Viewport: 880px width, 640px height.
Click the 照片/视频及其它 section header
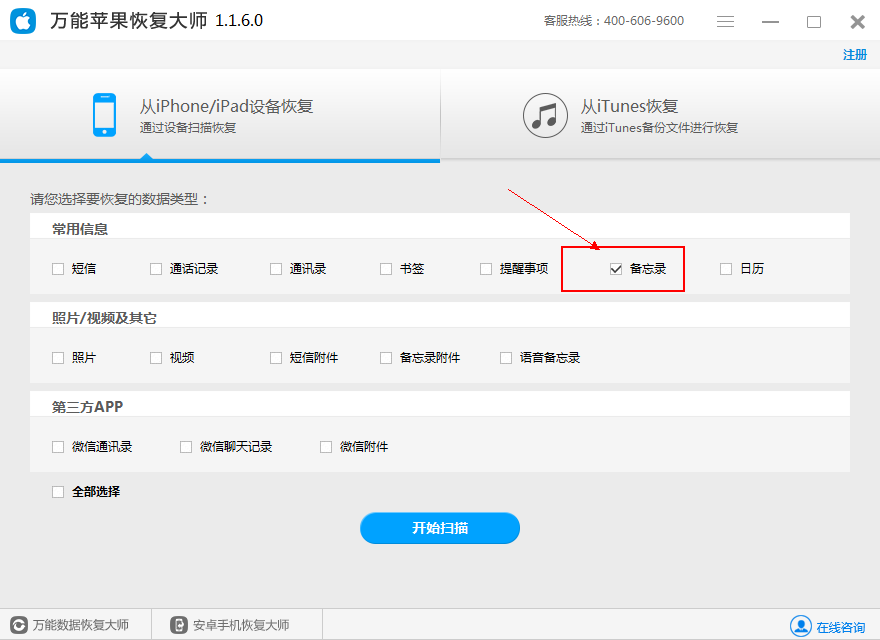[x=104, y=318]
